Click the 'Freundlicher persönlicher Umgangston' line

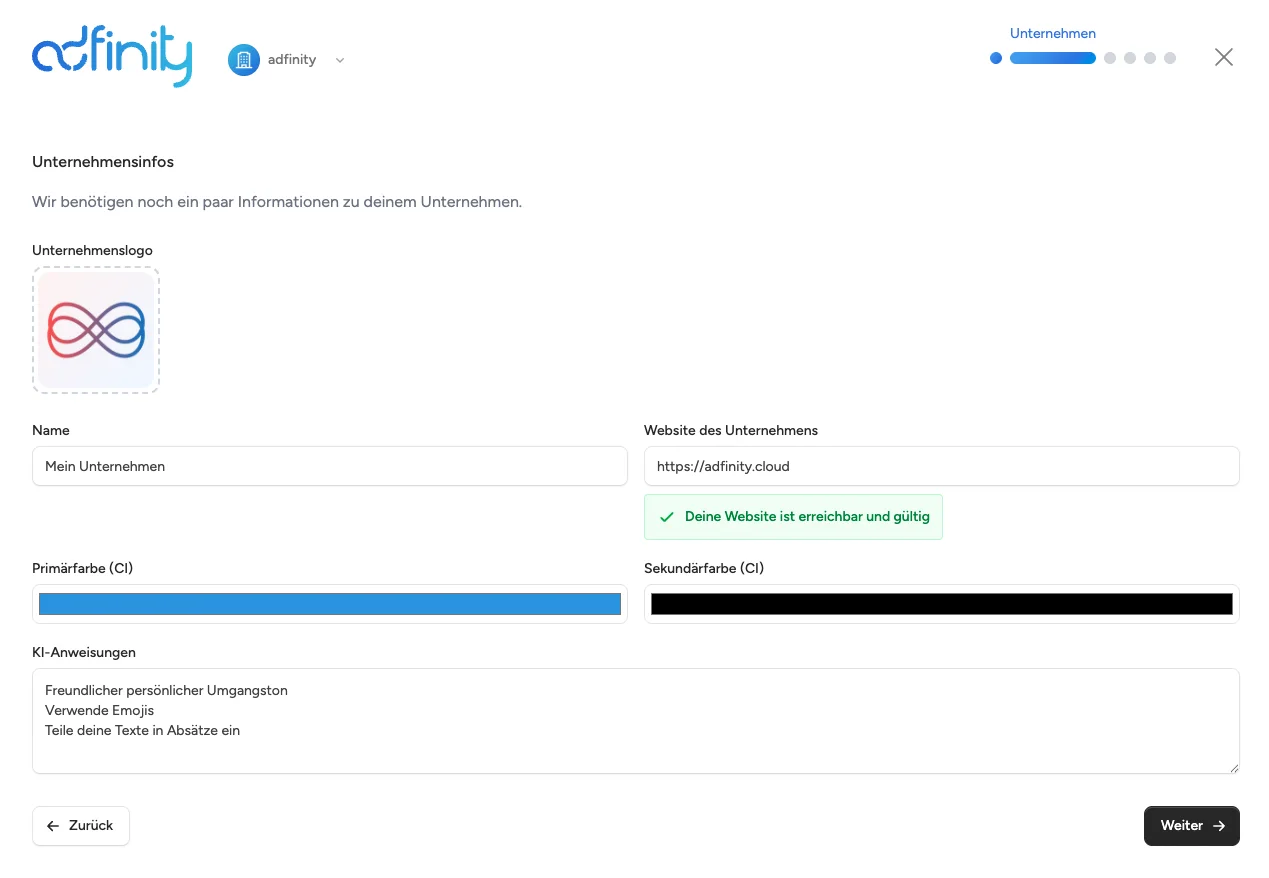pyautogui.click(x=166, y=690)
